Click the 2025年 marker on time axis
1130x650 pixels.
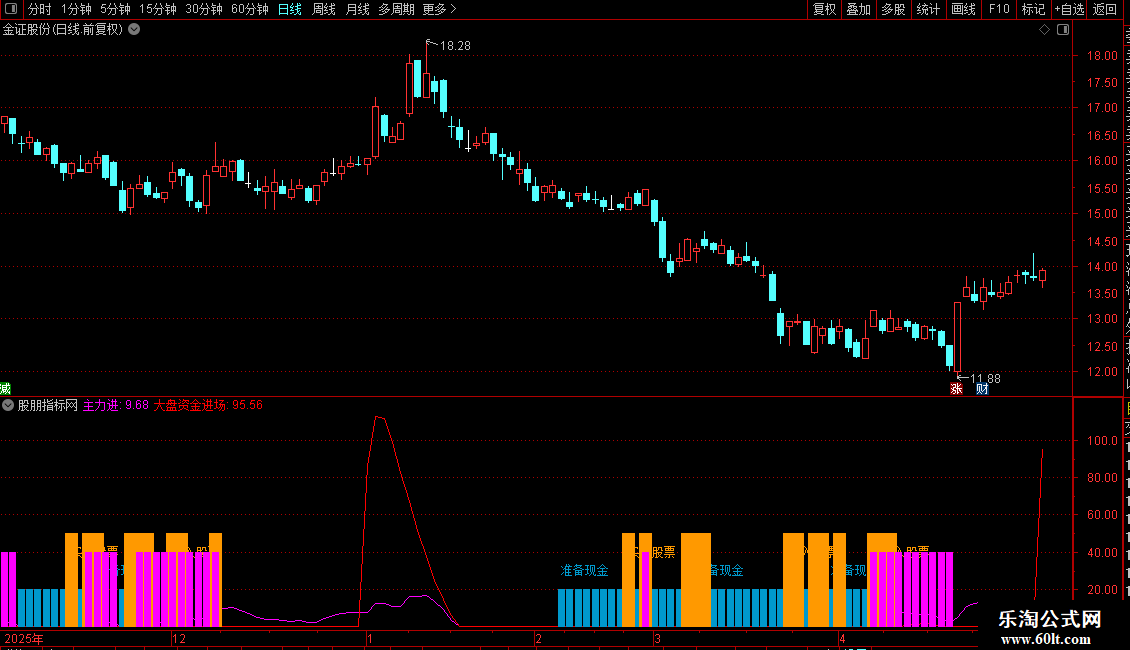tap(23, 638)
